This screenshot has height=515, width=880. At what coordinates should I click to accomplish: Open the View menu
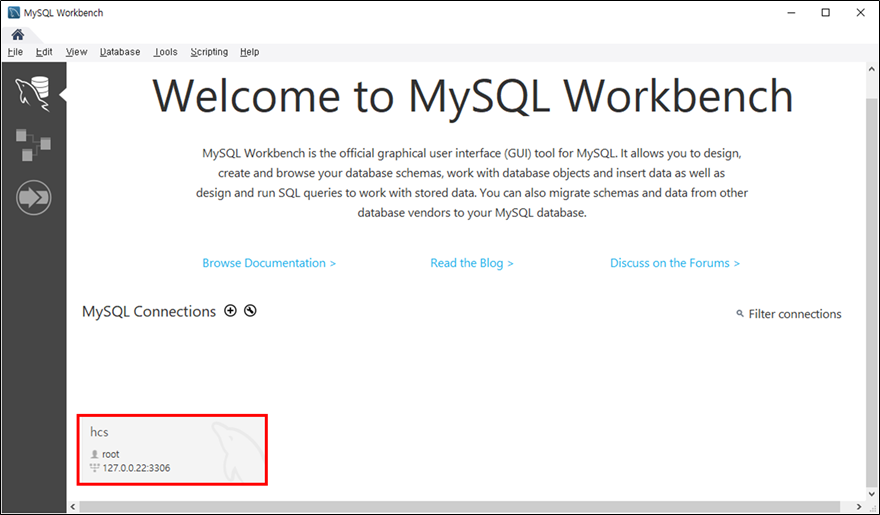pyautogui.click(x=76, y=52)
